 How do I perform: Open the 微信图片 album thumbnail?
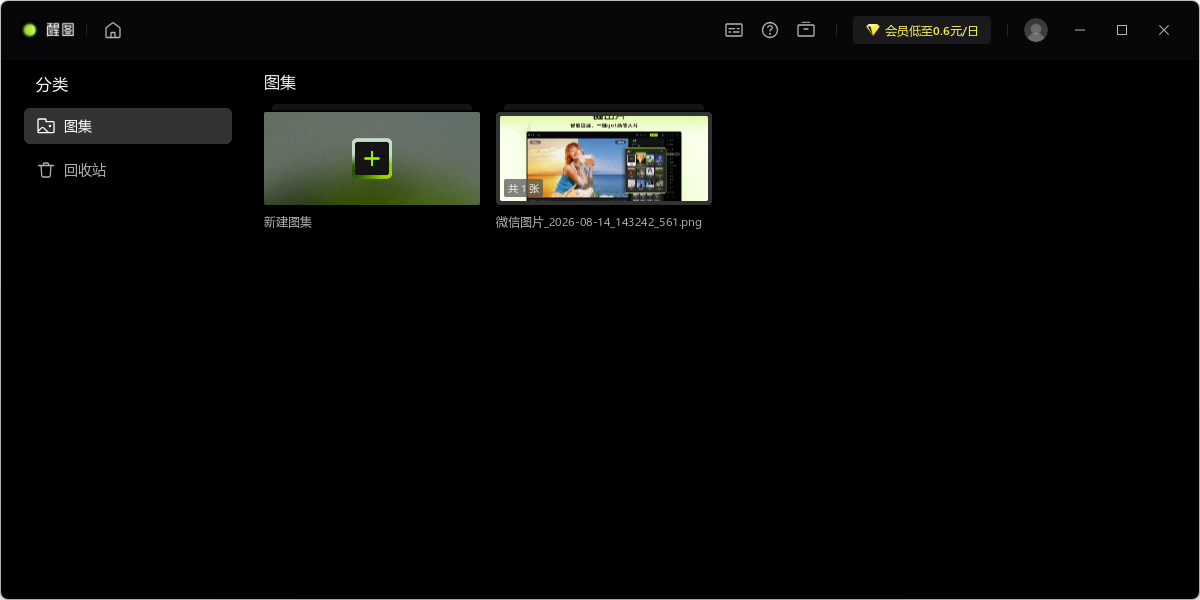[x=604, y=158]
